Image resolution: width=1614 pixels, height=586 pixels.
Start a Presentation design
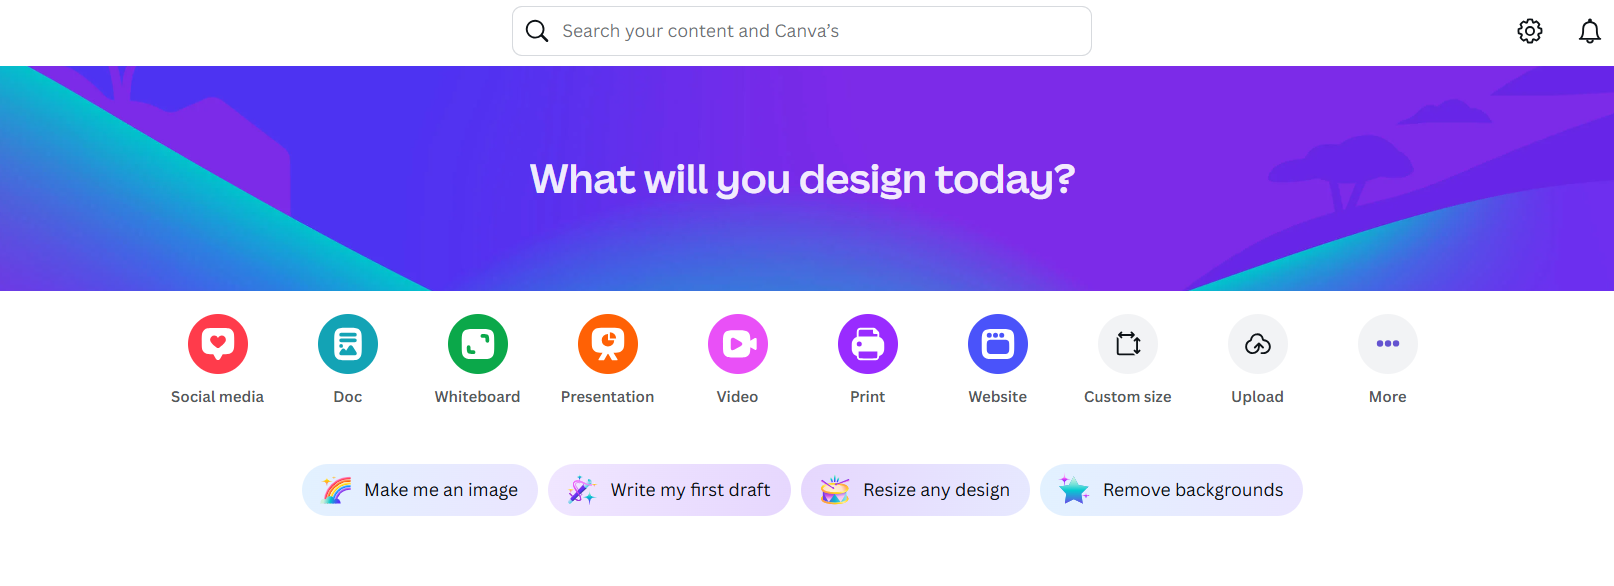point(608,344)
